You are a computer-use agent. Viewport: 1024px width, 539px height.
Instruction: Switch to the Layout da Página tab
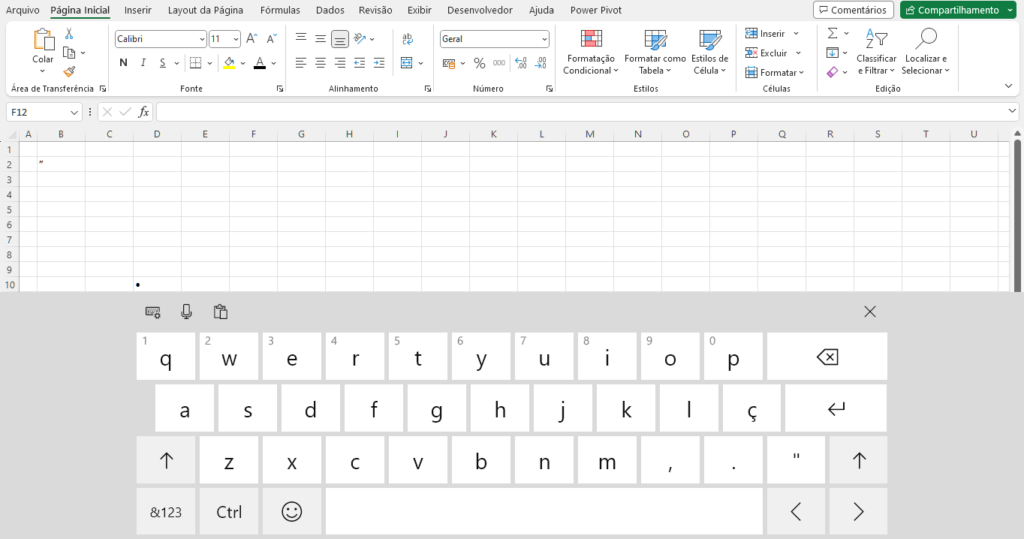point(205,10)
